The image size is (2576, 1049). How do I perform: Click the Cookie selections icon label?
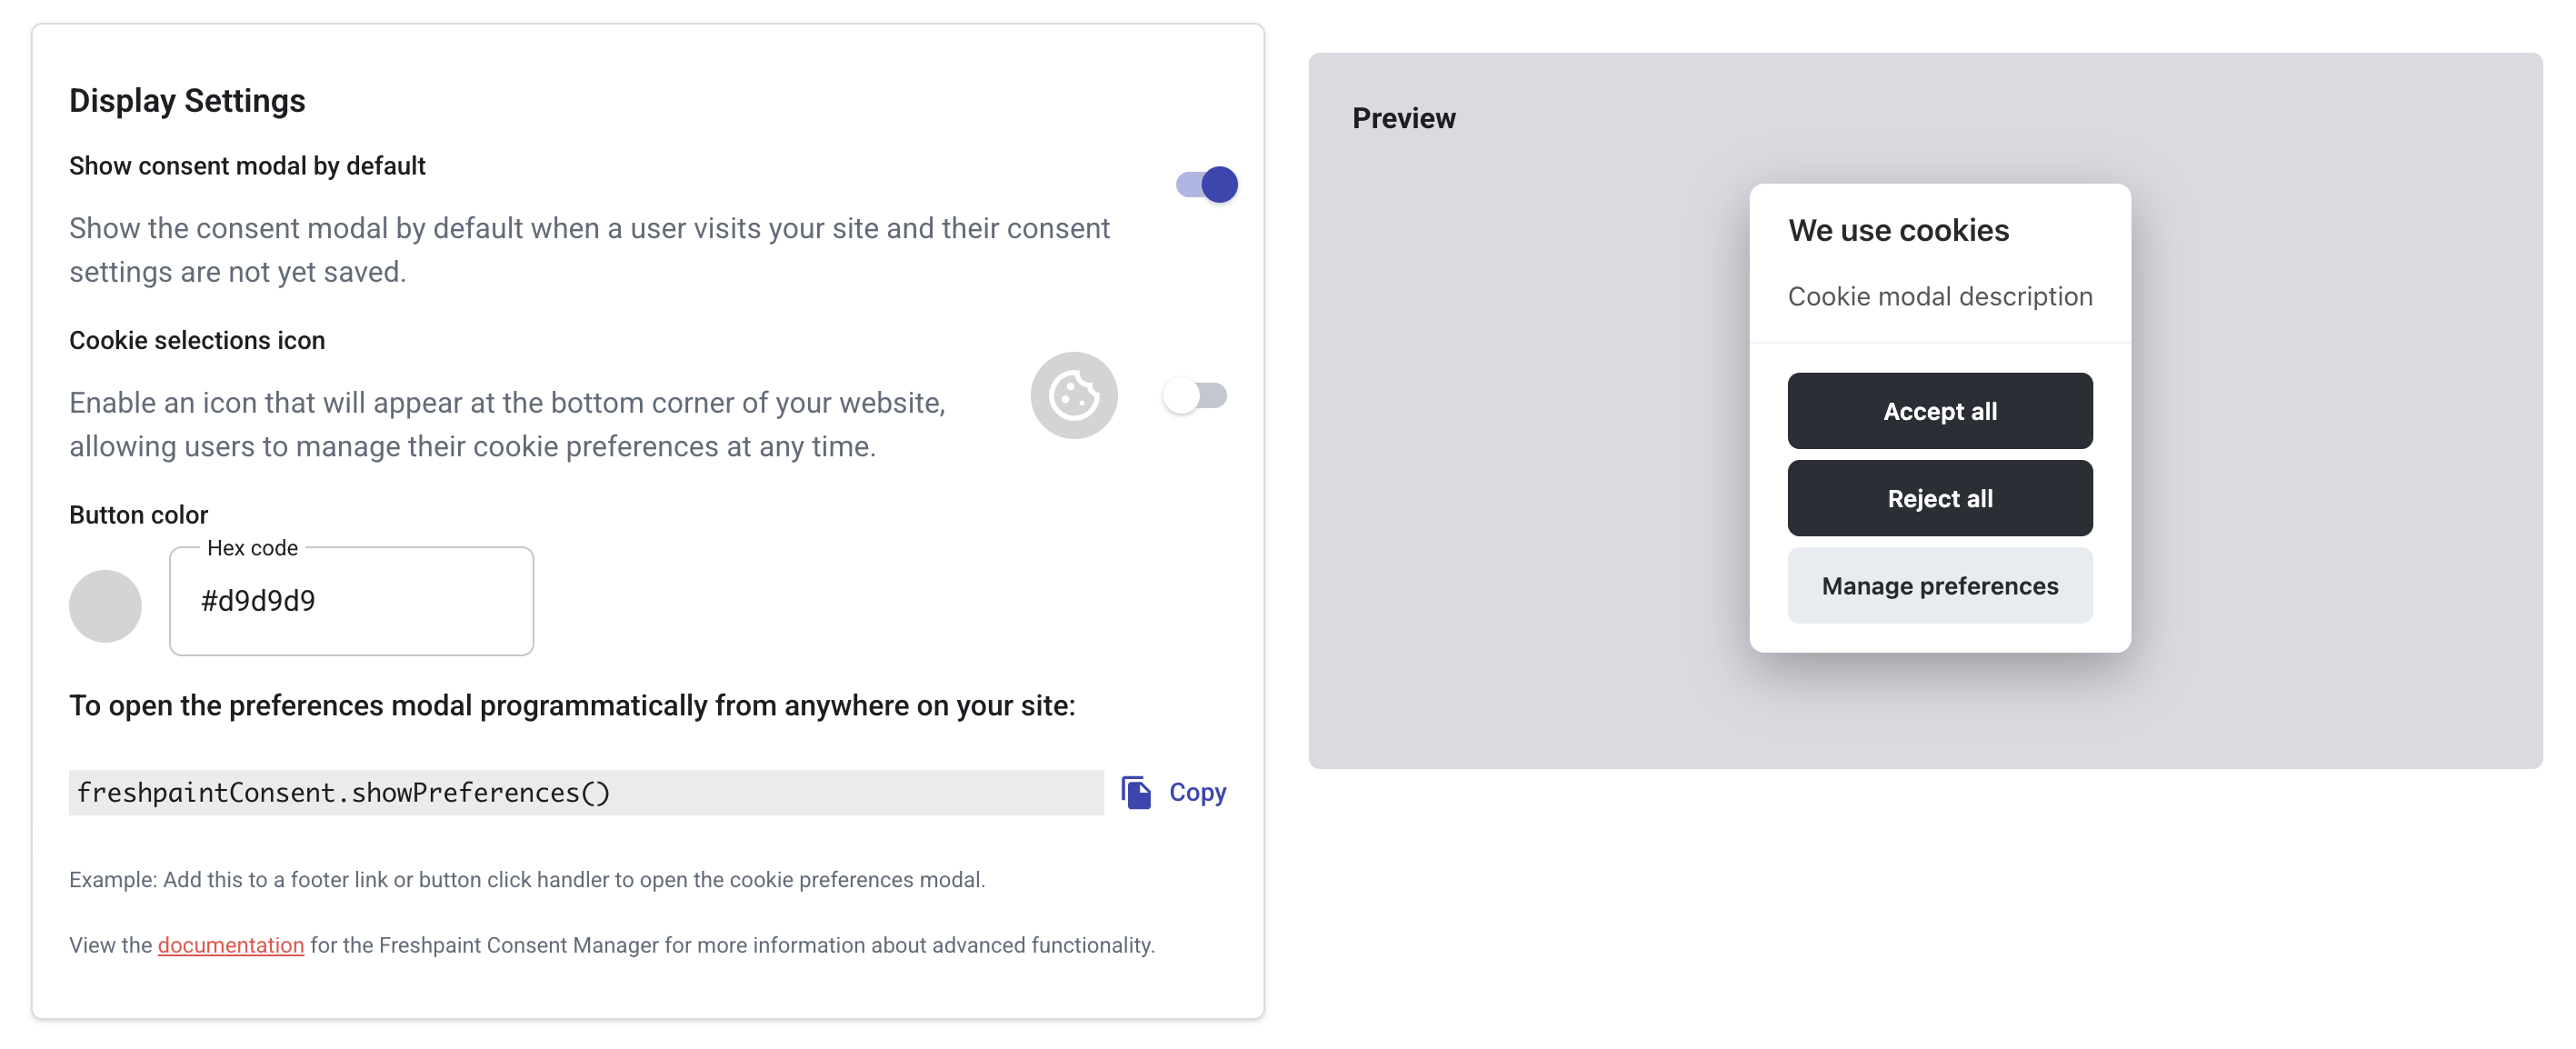197,340
